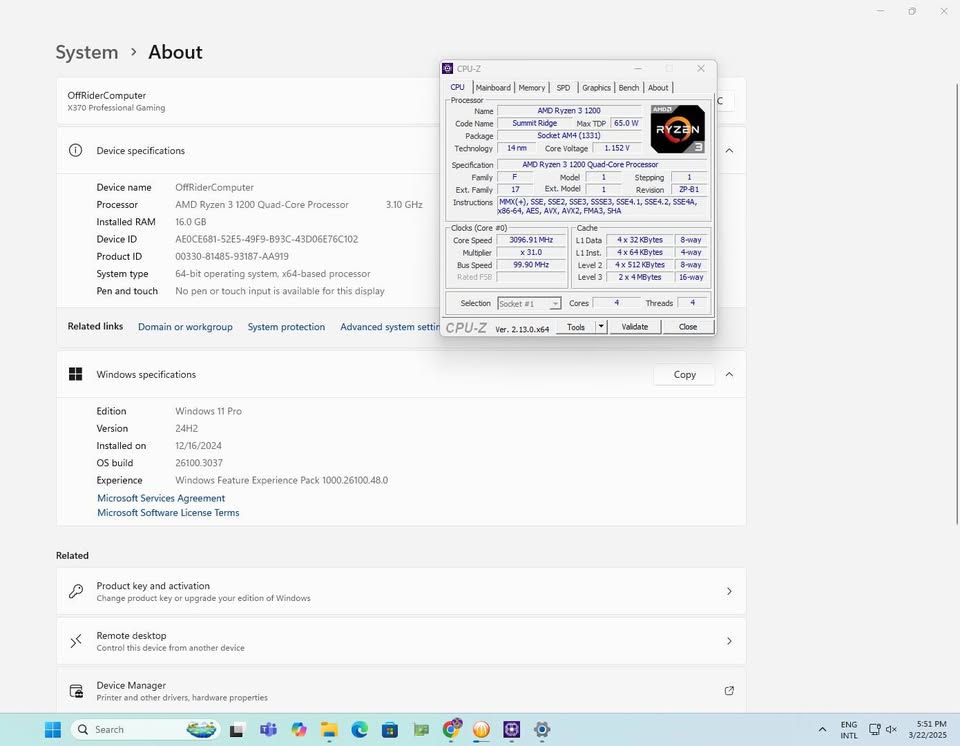The height and width of the screenshot is (746, 960).
Task: Click the CPU name field AMD Ryzen 3 1200
Action: (x=569, y=111)
